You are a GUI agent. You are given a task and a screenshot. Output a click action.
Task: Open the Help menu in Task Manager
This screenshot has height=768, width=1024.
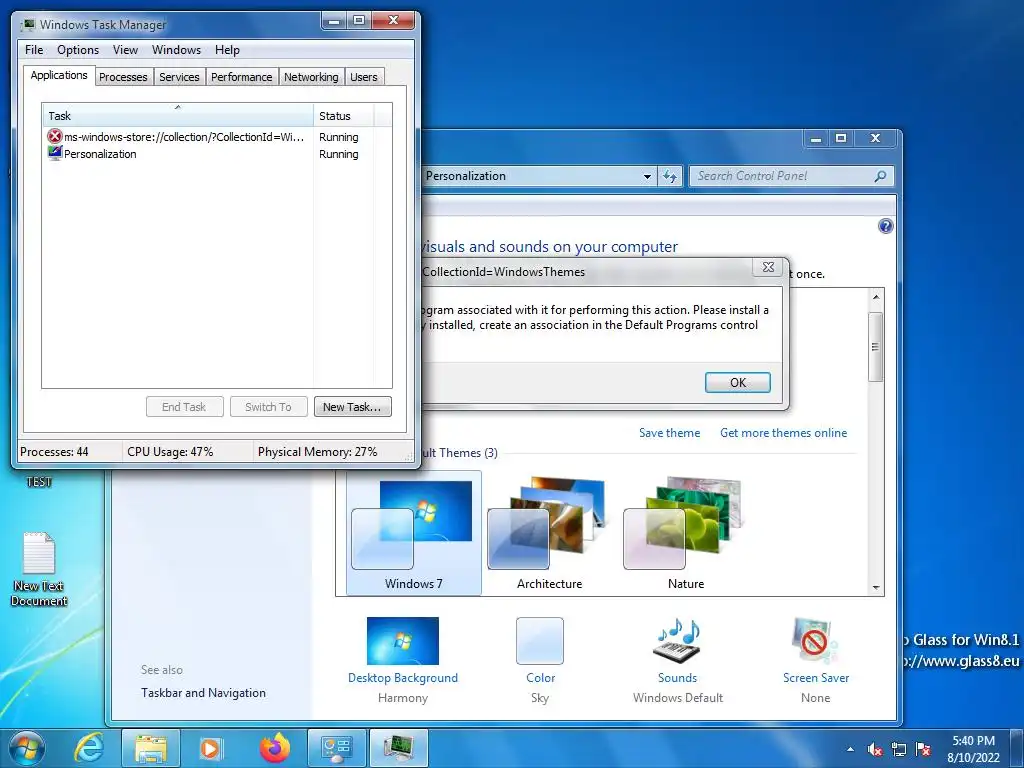point(227,50)
